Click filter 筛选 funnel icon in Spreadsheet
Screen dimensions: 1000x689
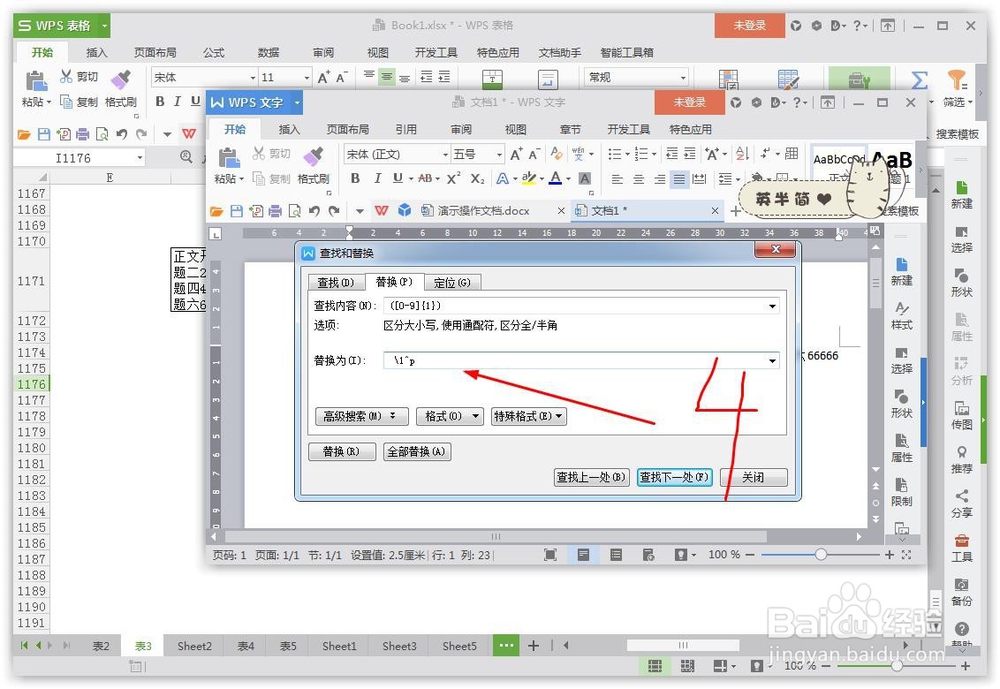point(957,80)
